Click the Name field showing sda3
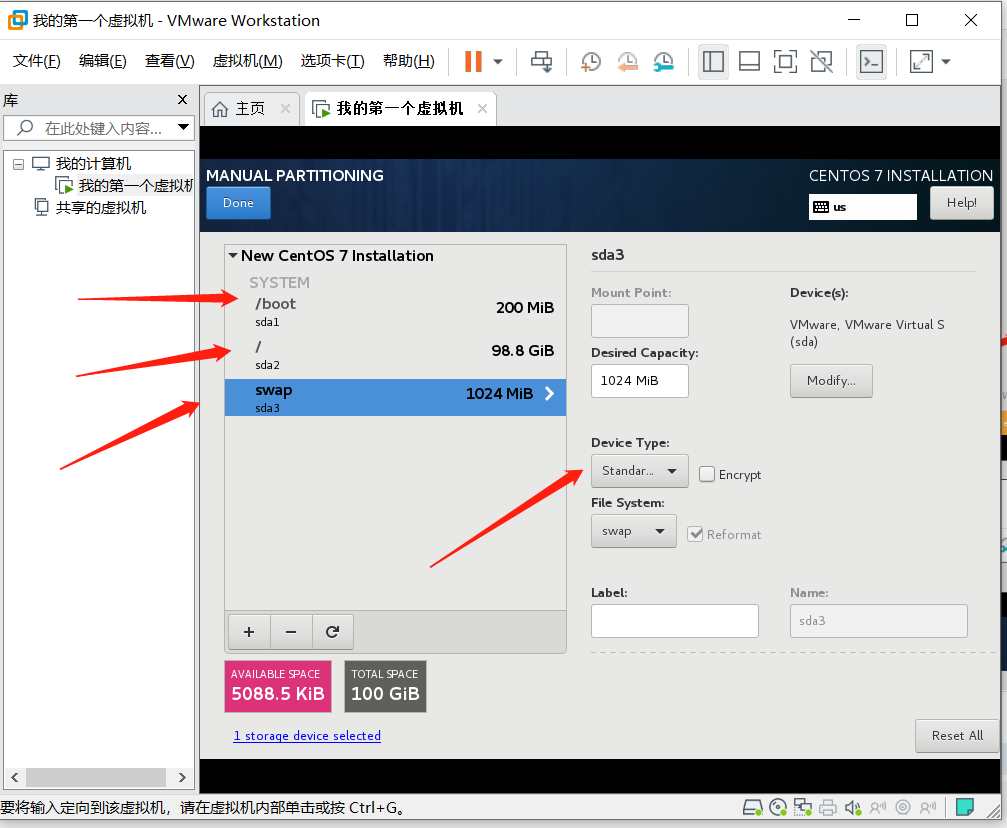Screen dimensions: 1007x828 click(879, 621)
